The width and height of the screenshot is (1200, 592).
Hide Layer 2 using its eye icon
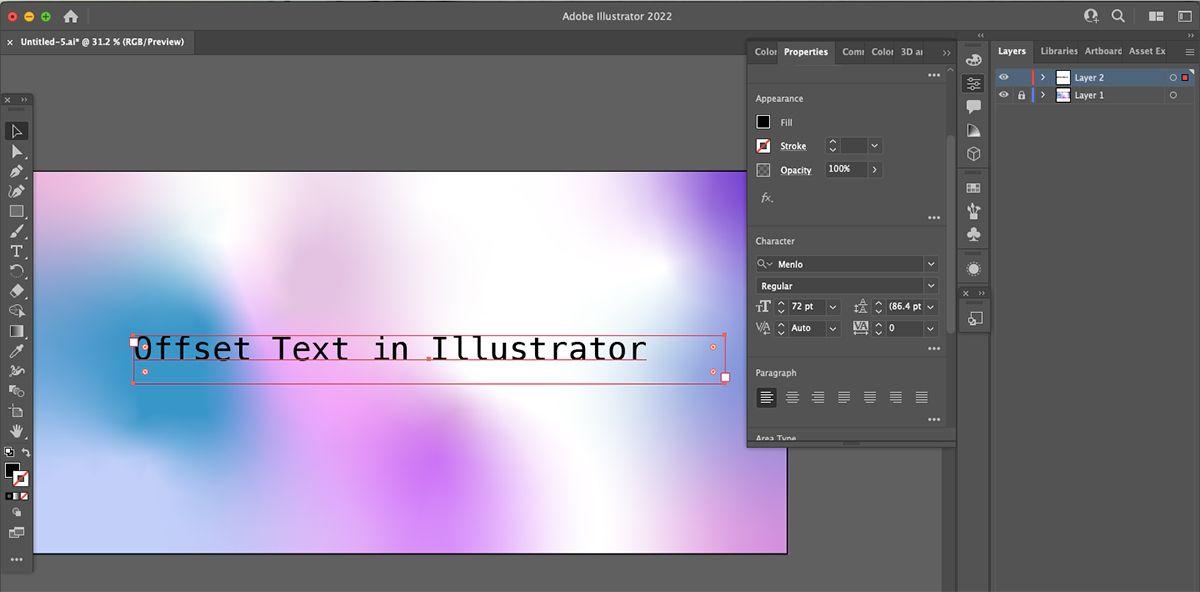pyautogui.click(x=1003, y=77)
